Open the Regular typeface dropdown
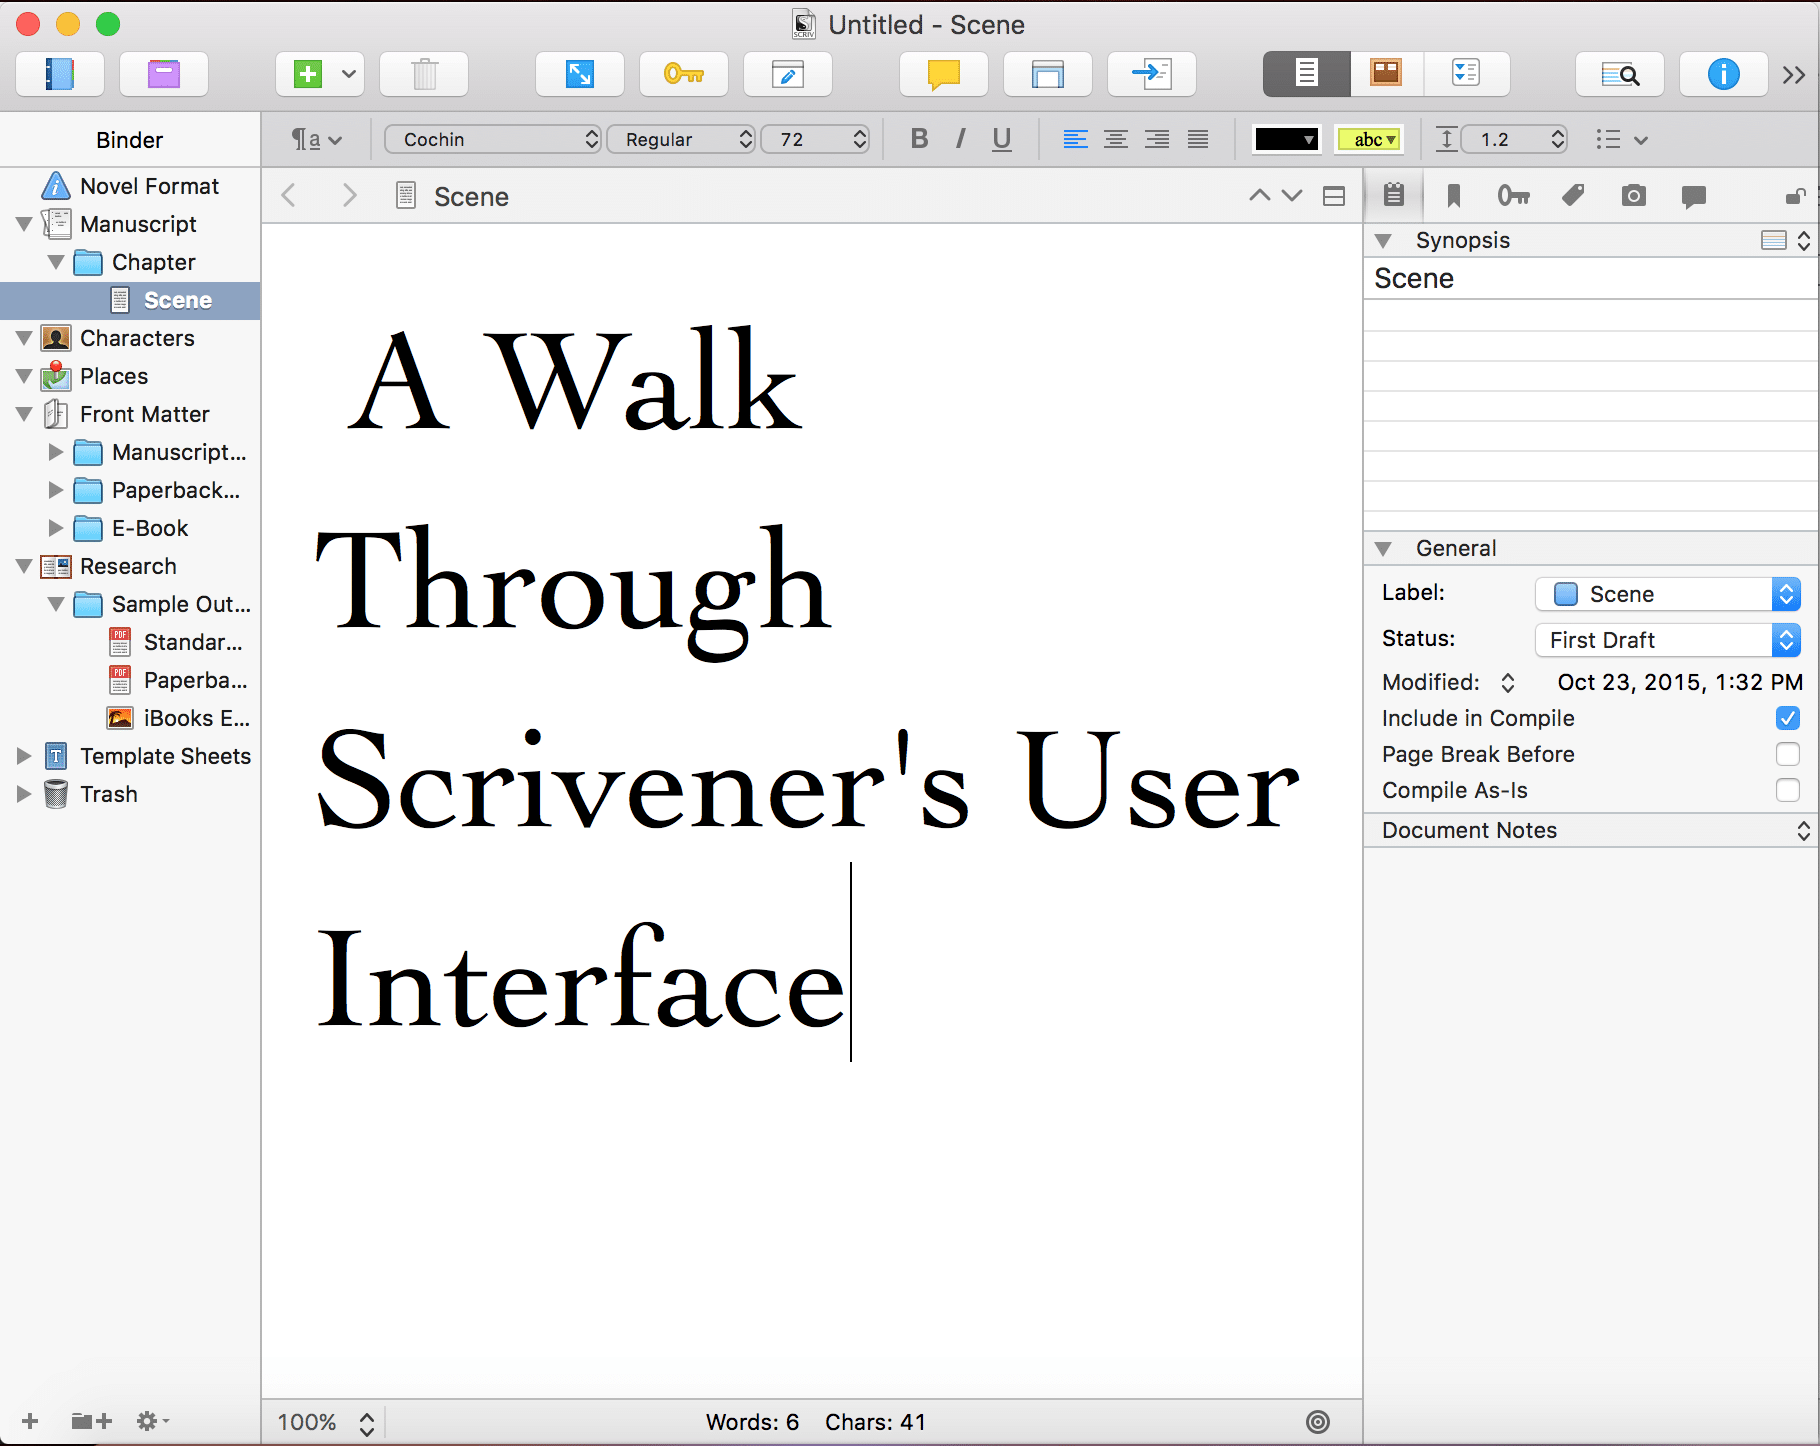The height and width of the screenshot is (1446, 1820). coord(681,139)
